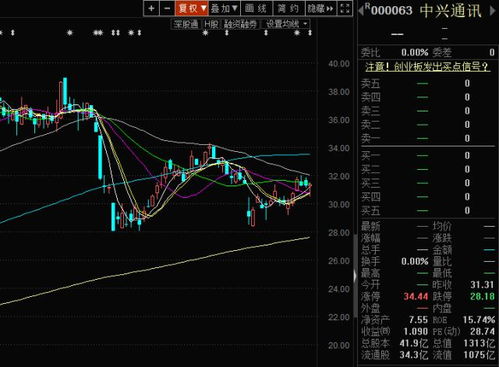Viewport: 499px width, 367px height.
Task: Click the 融资融券 label
Action: (x=240, y=24)
